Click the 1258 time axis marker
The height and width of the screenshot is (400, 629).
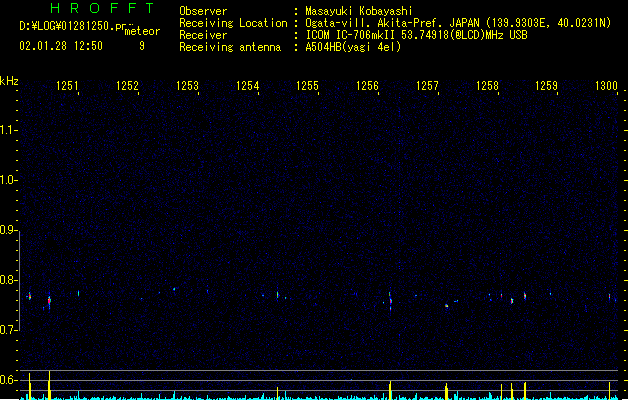[x=487, y=86]
